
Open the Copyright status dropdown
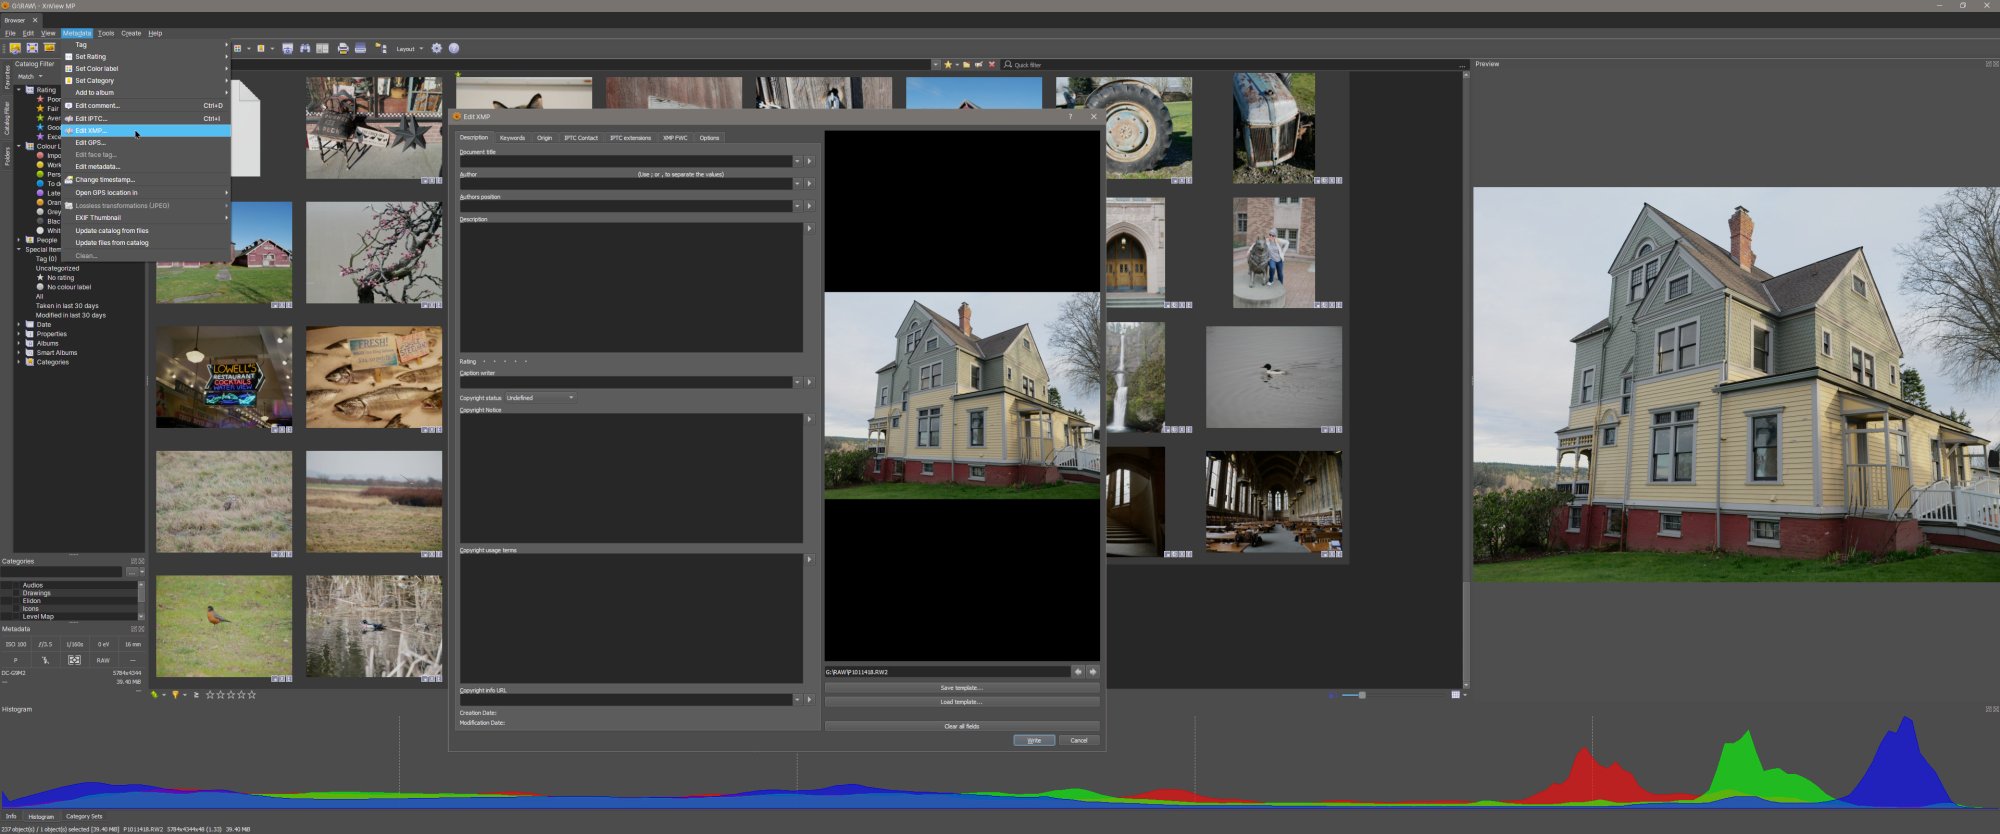(541, 398)
